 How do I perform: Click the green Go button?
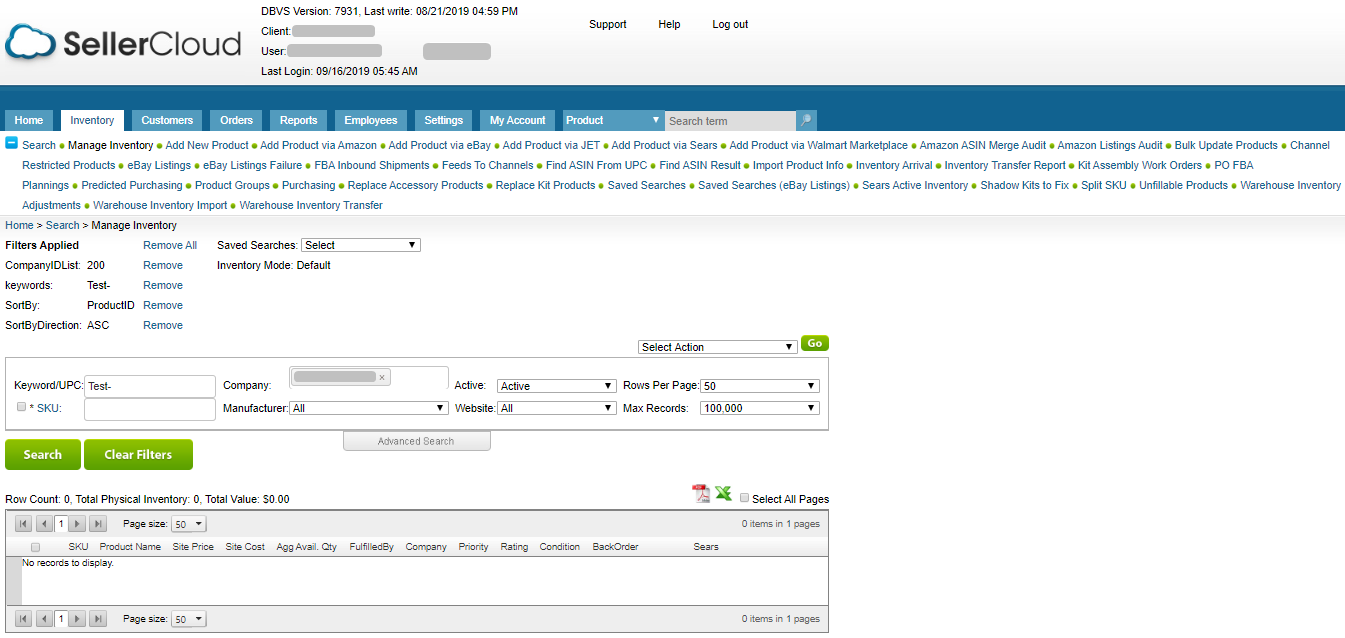(815, 343)
